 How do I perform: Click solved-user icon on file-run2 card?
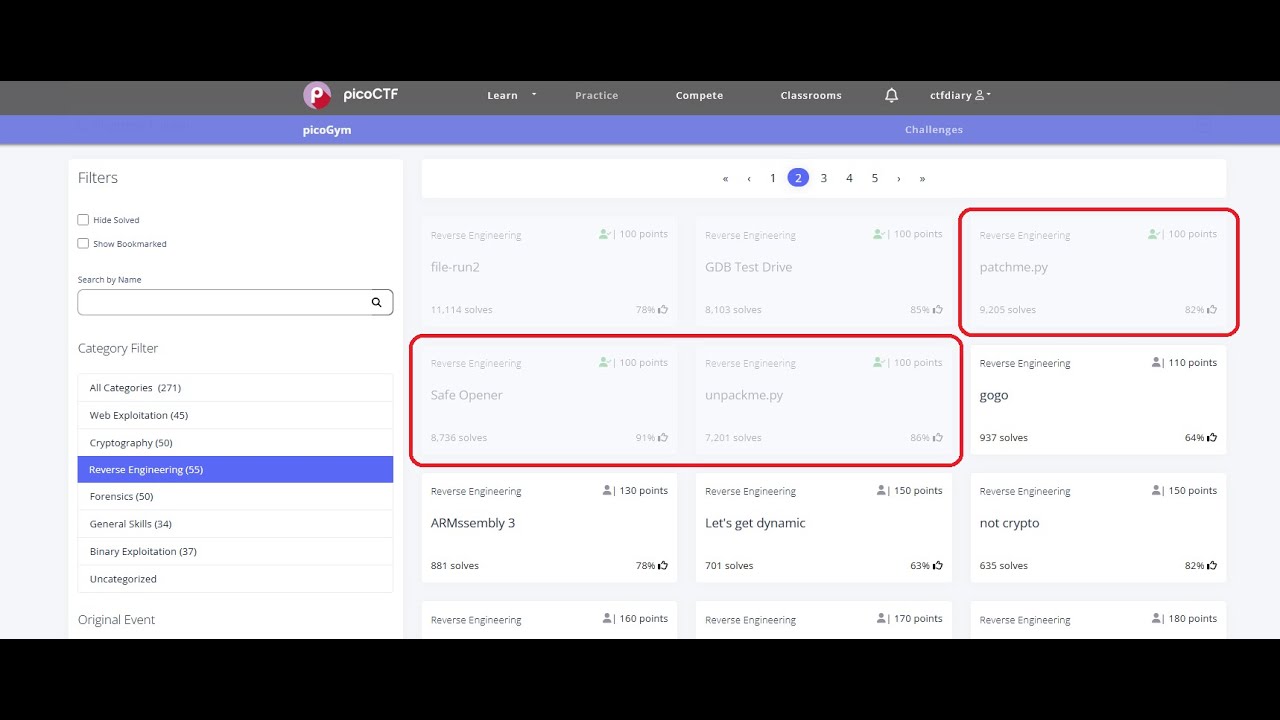pos(605,234)
